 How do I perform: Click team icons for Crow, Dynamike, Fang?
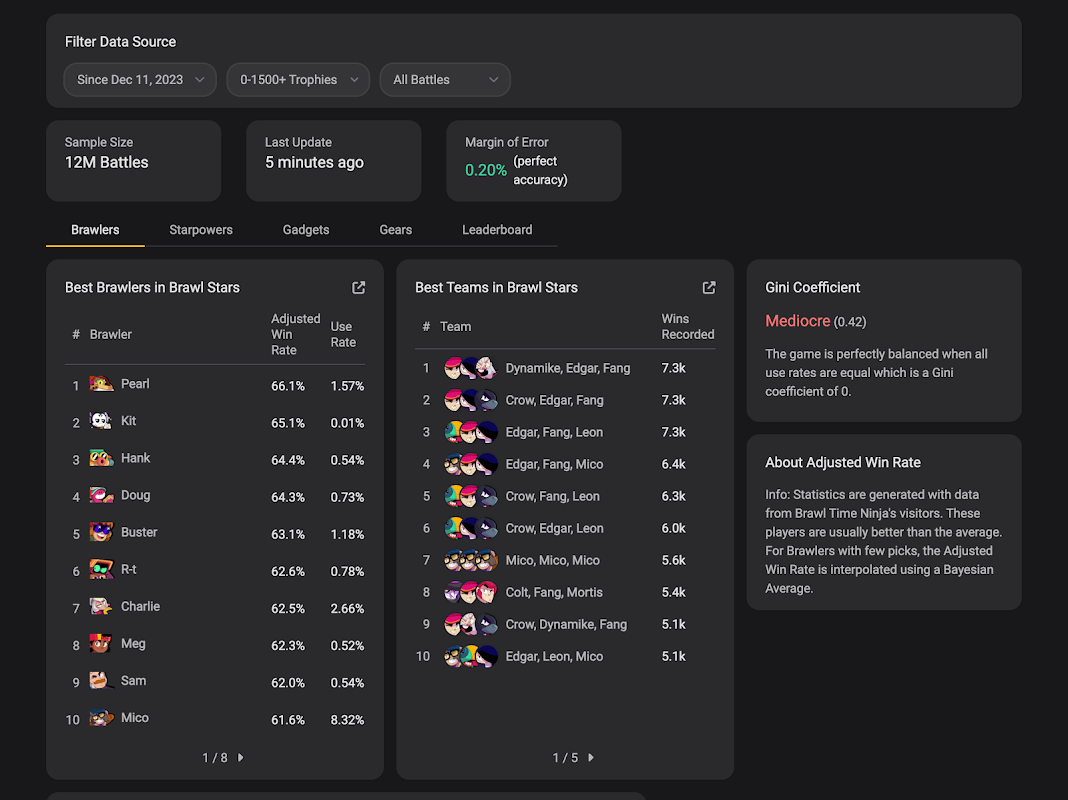click(471, 624)
